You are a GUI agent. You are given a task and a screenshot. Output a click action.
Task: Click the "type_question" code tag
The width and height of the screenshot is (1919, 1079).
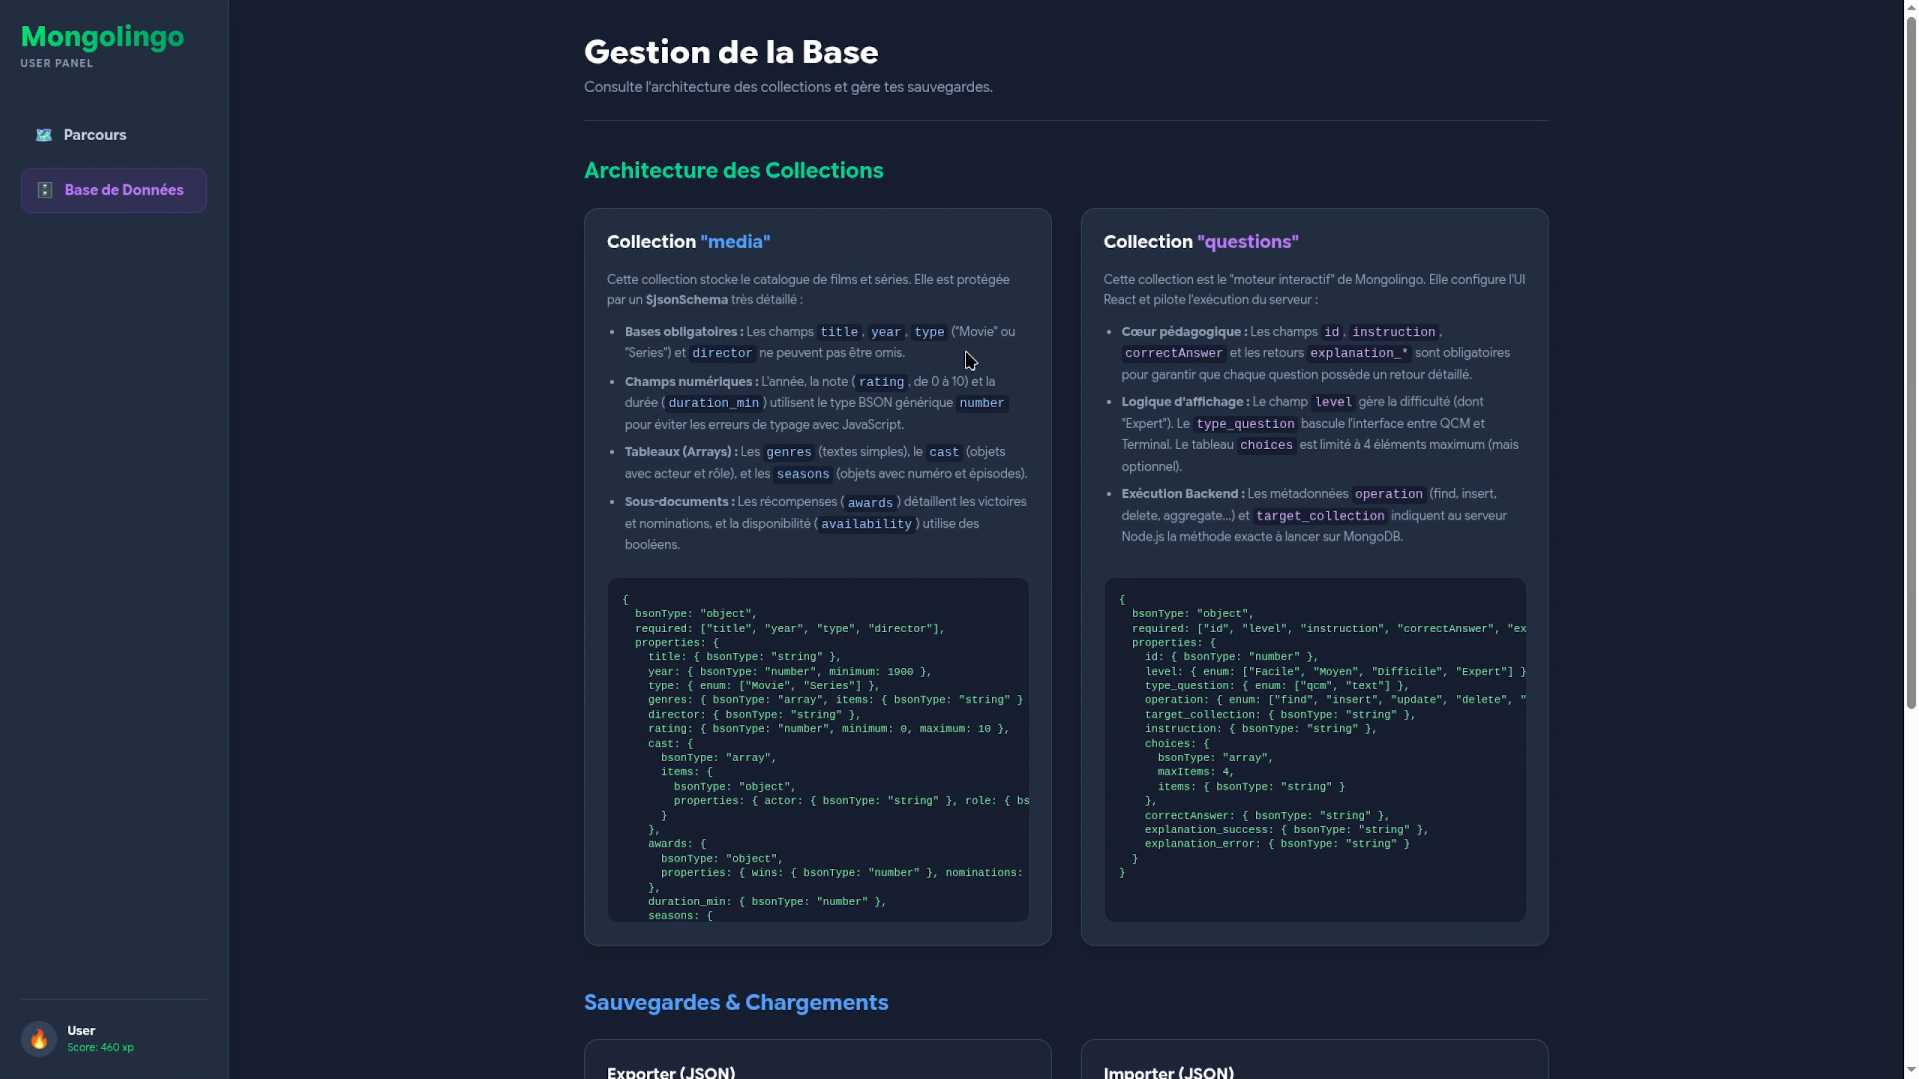click(1244, 424)
